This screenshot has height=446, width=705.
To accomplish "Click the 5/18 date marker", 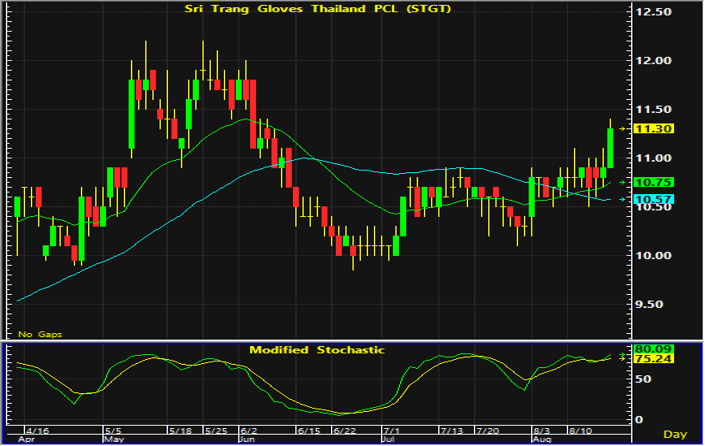I will point(180,431).
